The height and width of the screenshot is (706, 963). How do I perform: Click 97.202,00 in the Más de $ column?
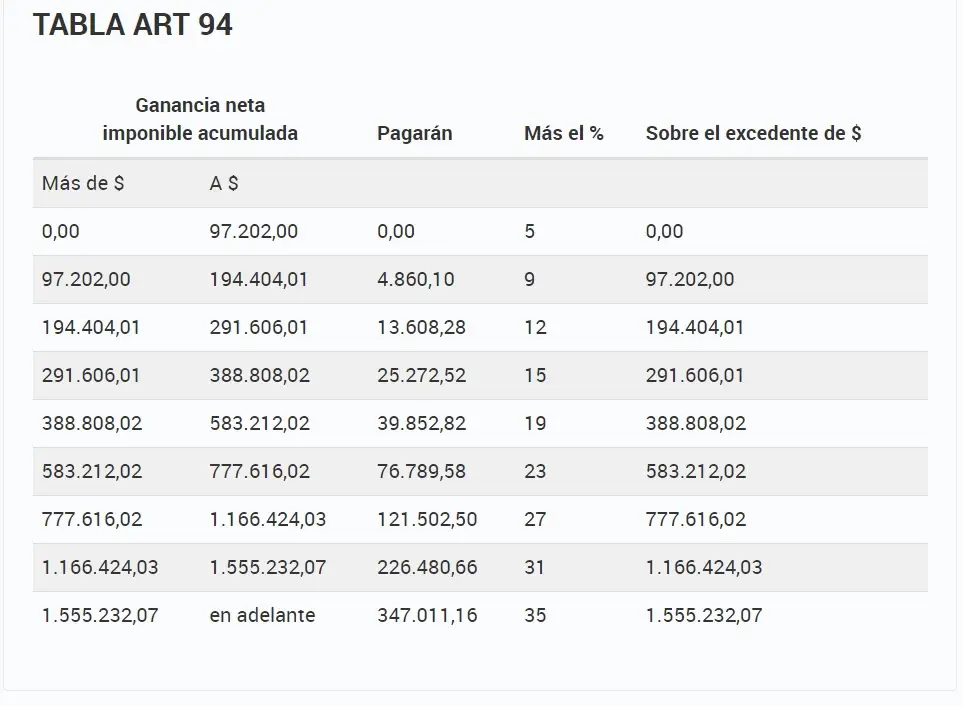point(86,279)
